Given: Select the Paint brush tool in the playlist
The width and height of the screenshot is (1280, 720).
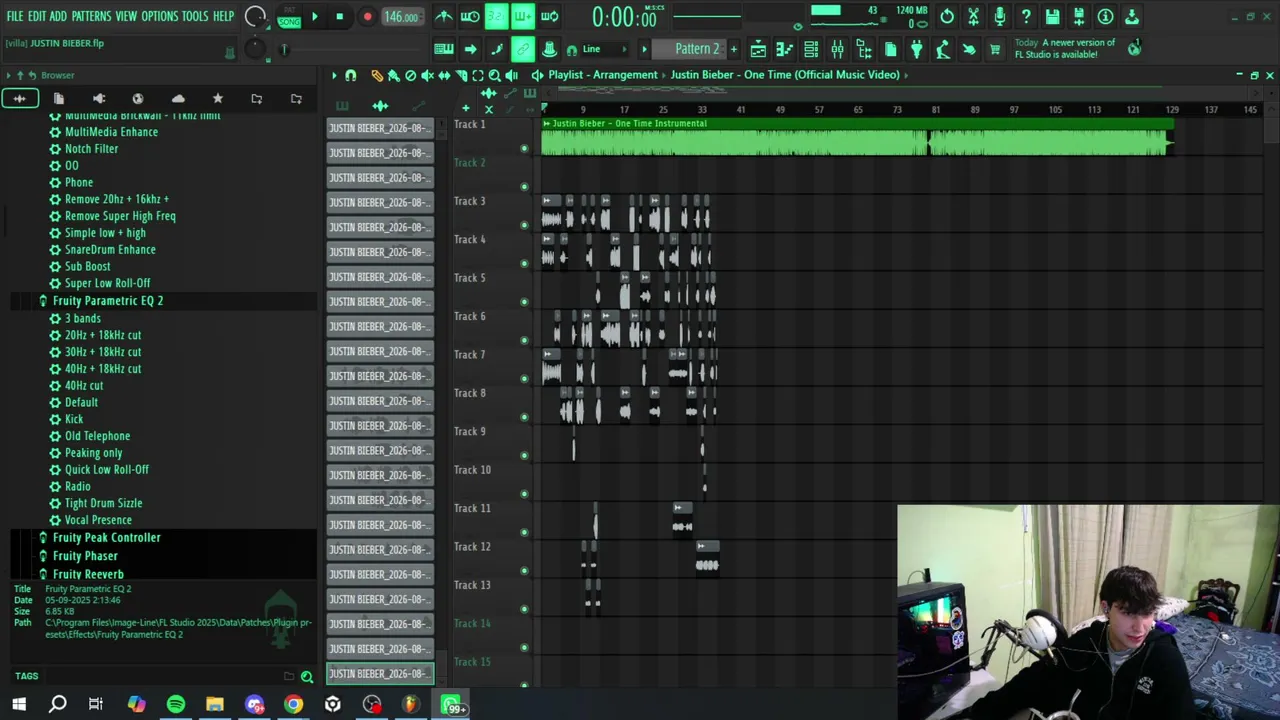Looking at the screenshot, I should (394, 75).
